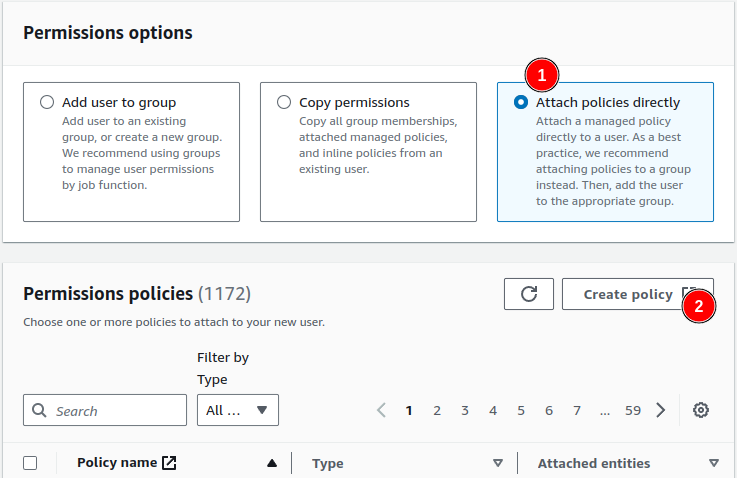Image resolution: width=737 pixels, height=478 pixels.
Task: Click the pagination ellipsis for more pages
Action: point(605,410)
